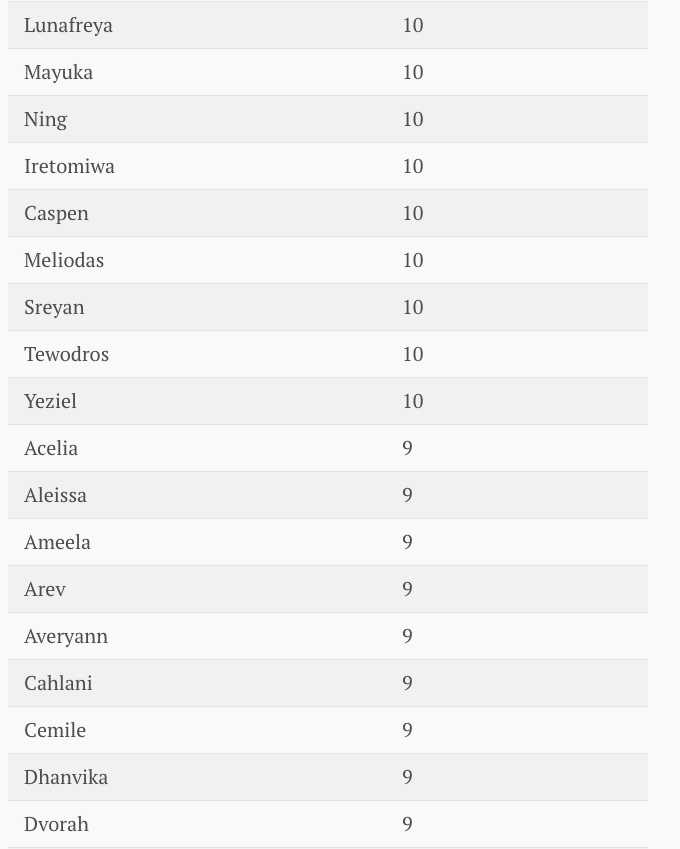Select the Tewodros name cell
Image resolution: width=680 pixels, height=849 pixels.
pos(66,354)
